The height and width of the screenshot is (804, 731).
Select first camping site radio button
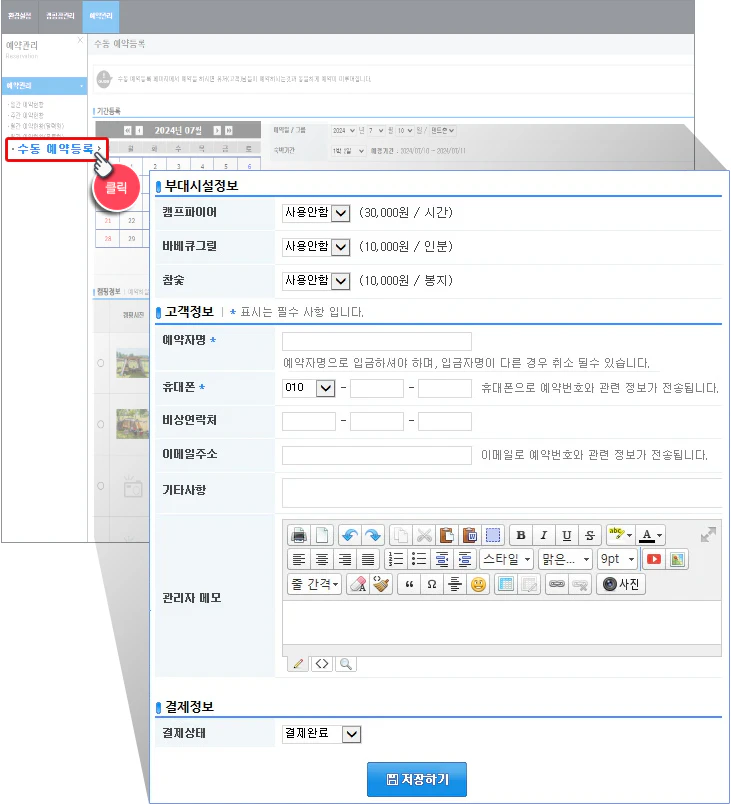(x=101, y=363)
